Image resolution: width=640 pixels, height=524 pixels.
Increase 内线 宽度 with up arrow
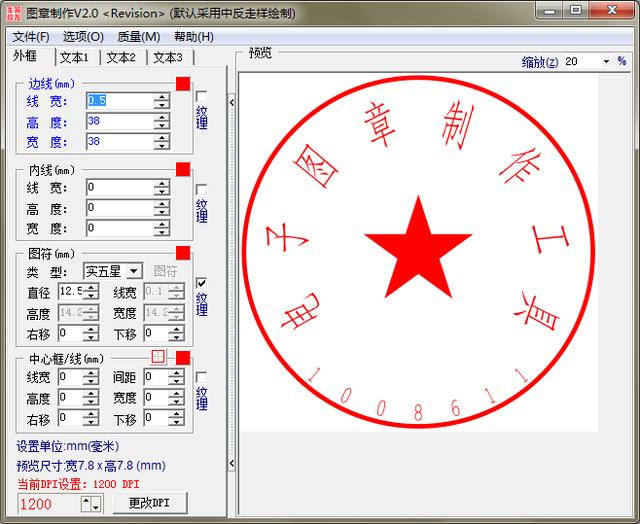[x=162, y=224]
